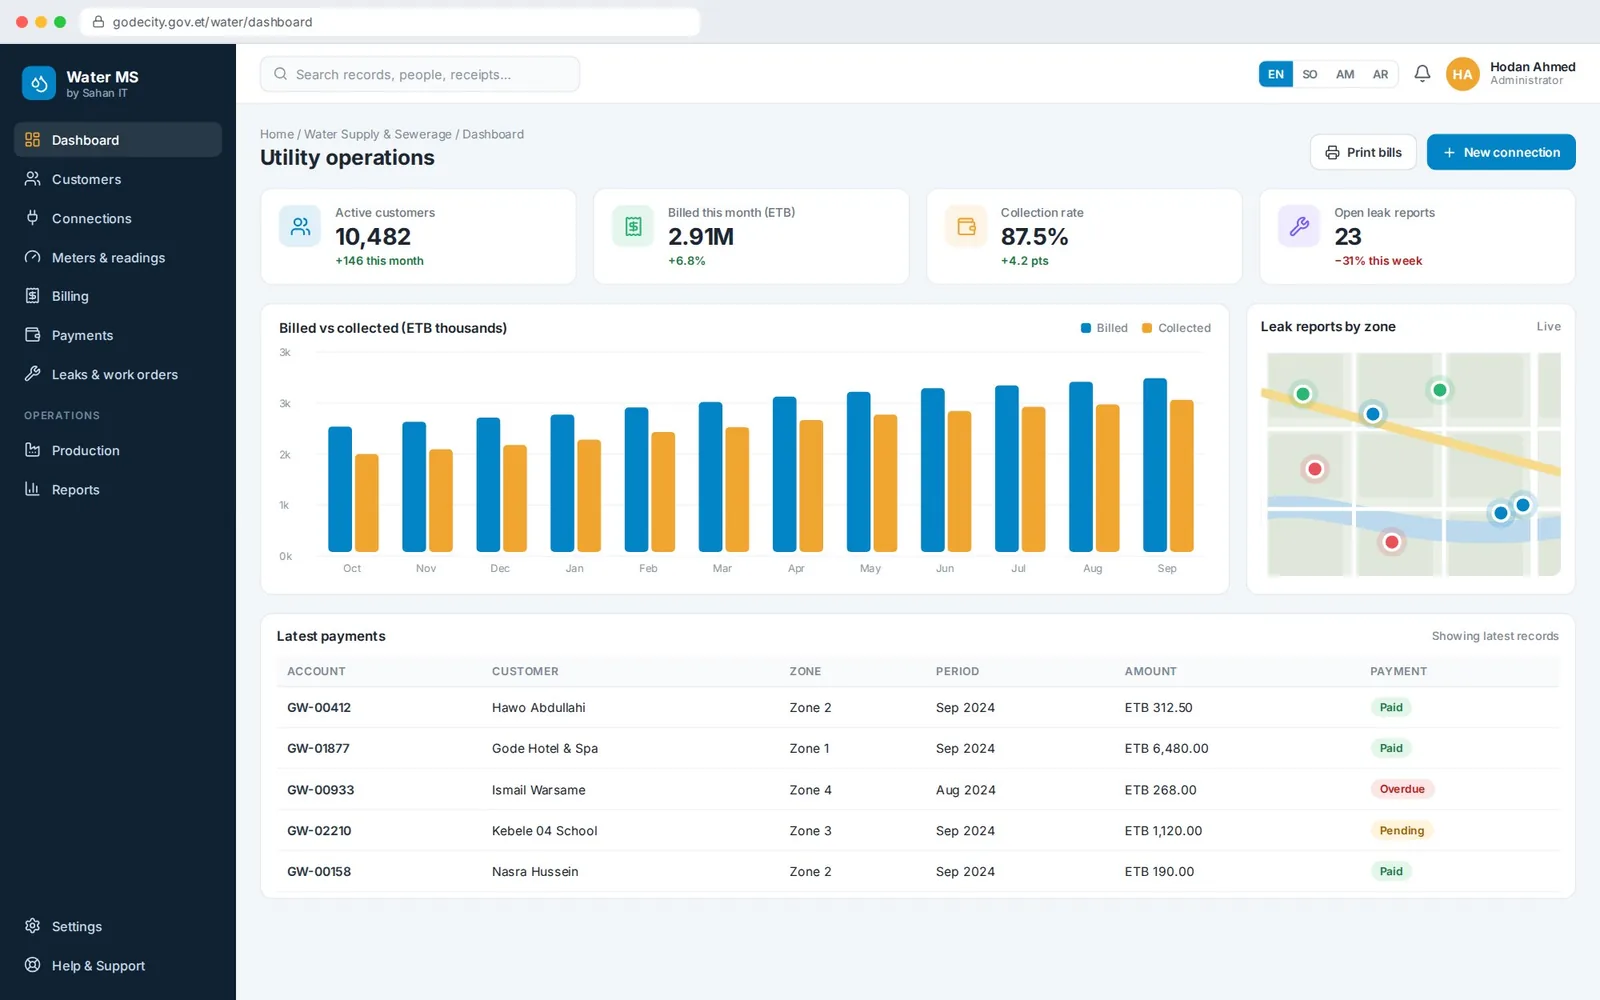Open Hodan Ahmed profile name
1600x1000 pixels.
(x=1532, y=67)
